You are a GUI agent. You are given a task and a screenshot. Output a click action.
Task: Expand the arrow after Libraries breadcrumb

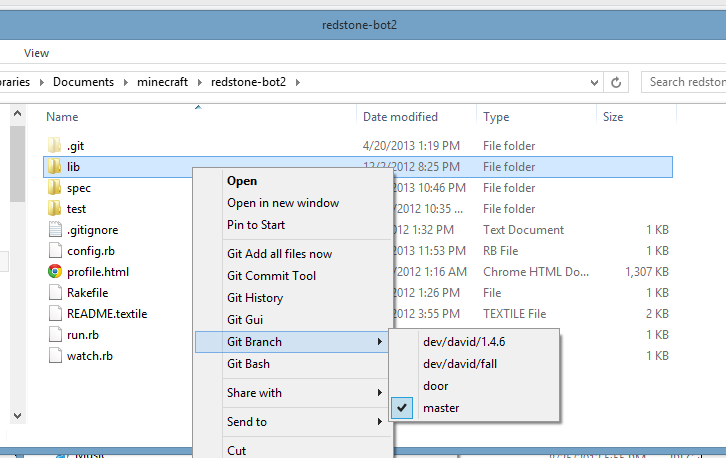(x=42, y=82)
